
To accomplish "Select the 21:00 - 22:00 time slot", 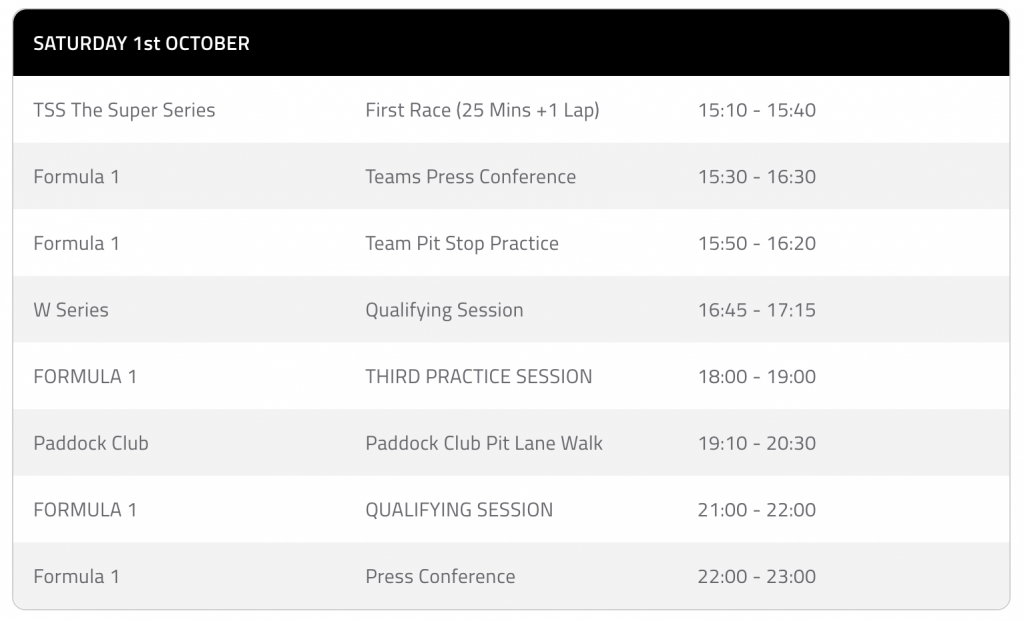I will pos(756,509).
